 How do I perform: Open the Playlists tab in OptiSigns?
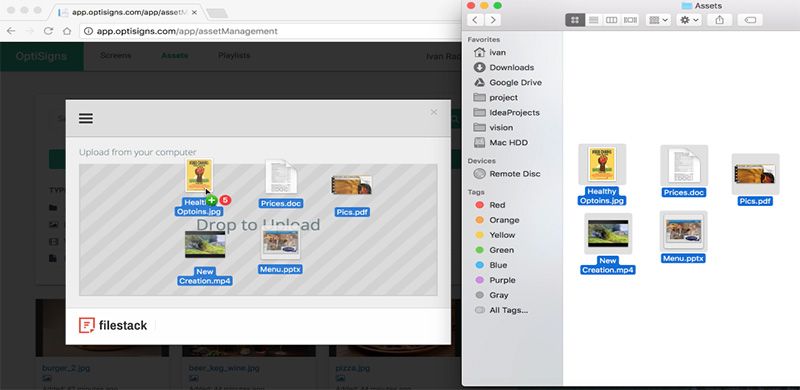[x=234, y=56]
